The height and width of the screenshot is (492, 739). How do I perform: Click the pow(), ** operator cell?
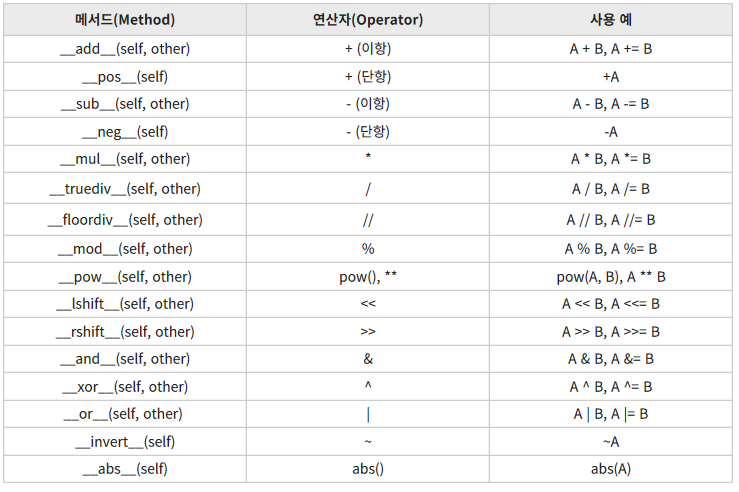(368, 277)
